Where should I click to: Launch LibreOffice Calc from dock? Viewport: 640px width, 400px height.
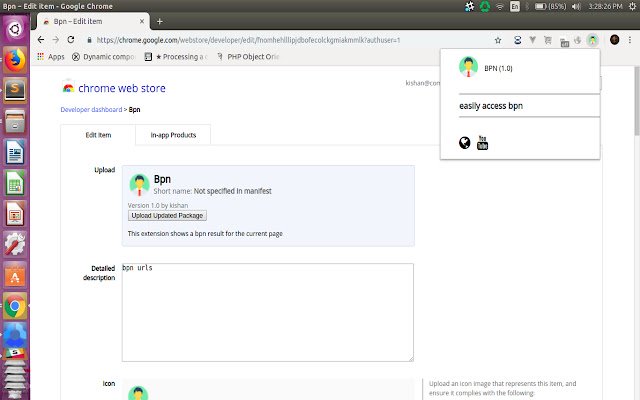[15, 183]
